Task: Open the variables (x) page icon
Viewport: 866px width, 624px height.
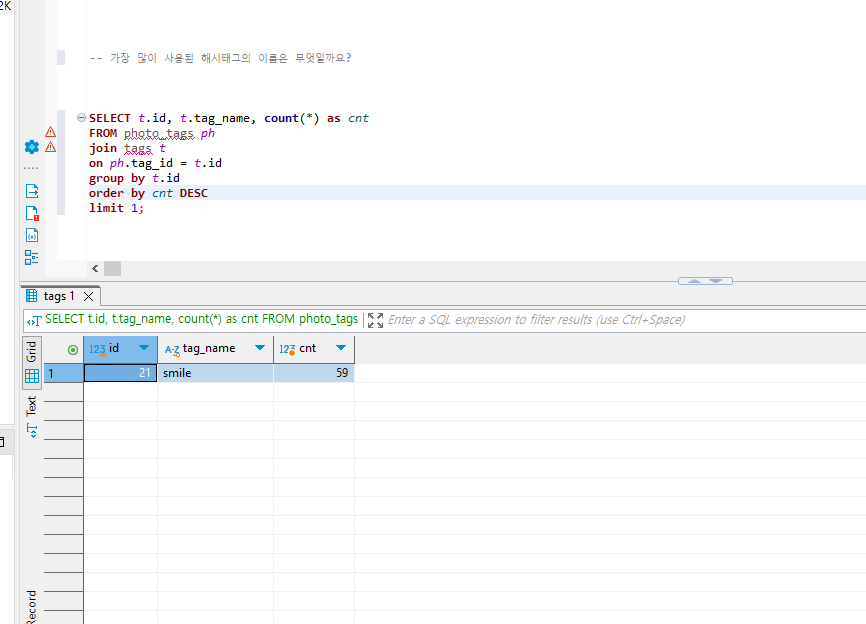Action: click(x=32, y=235)
